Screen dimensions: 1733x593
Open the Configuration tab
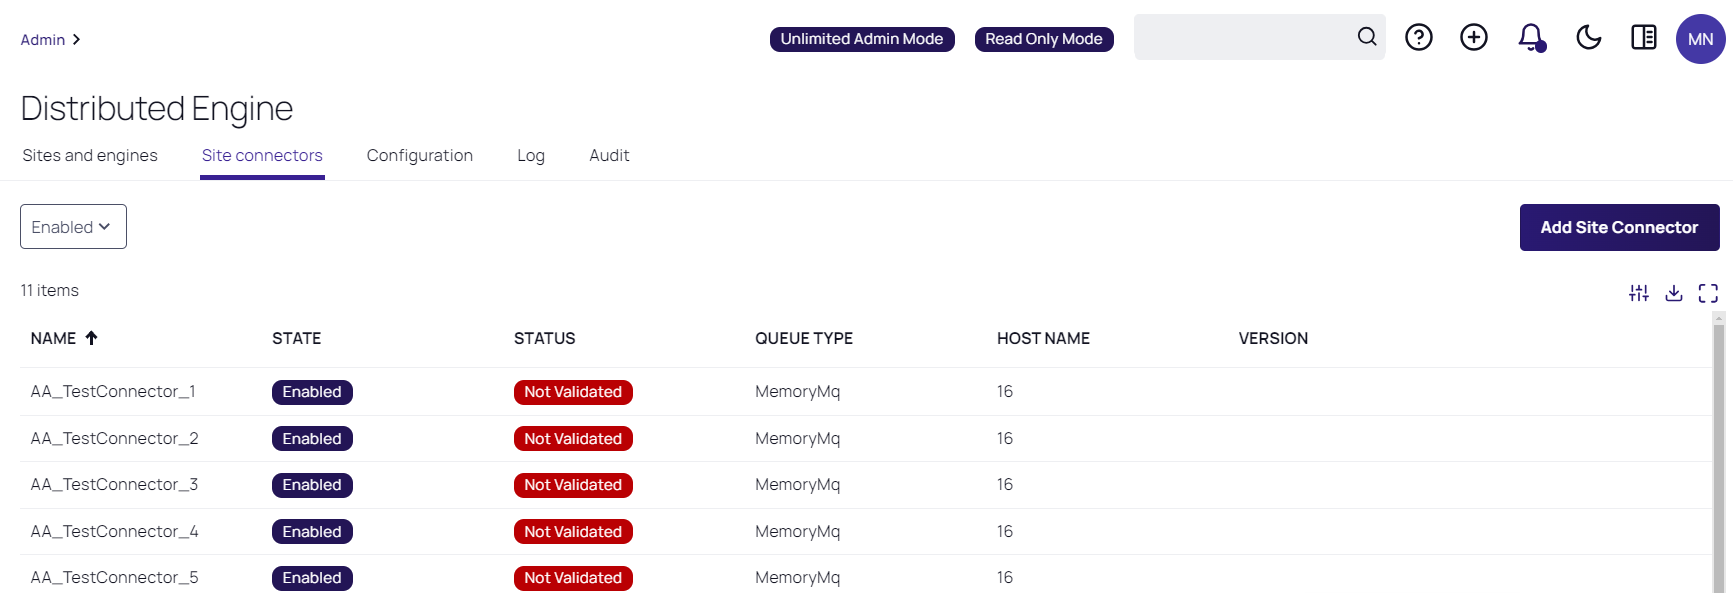pos(419,156)
